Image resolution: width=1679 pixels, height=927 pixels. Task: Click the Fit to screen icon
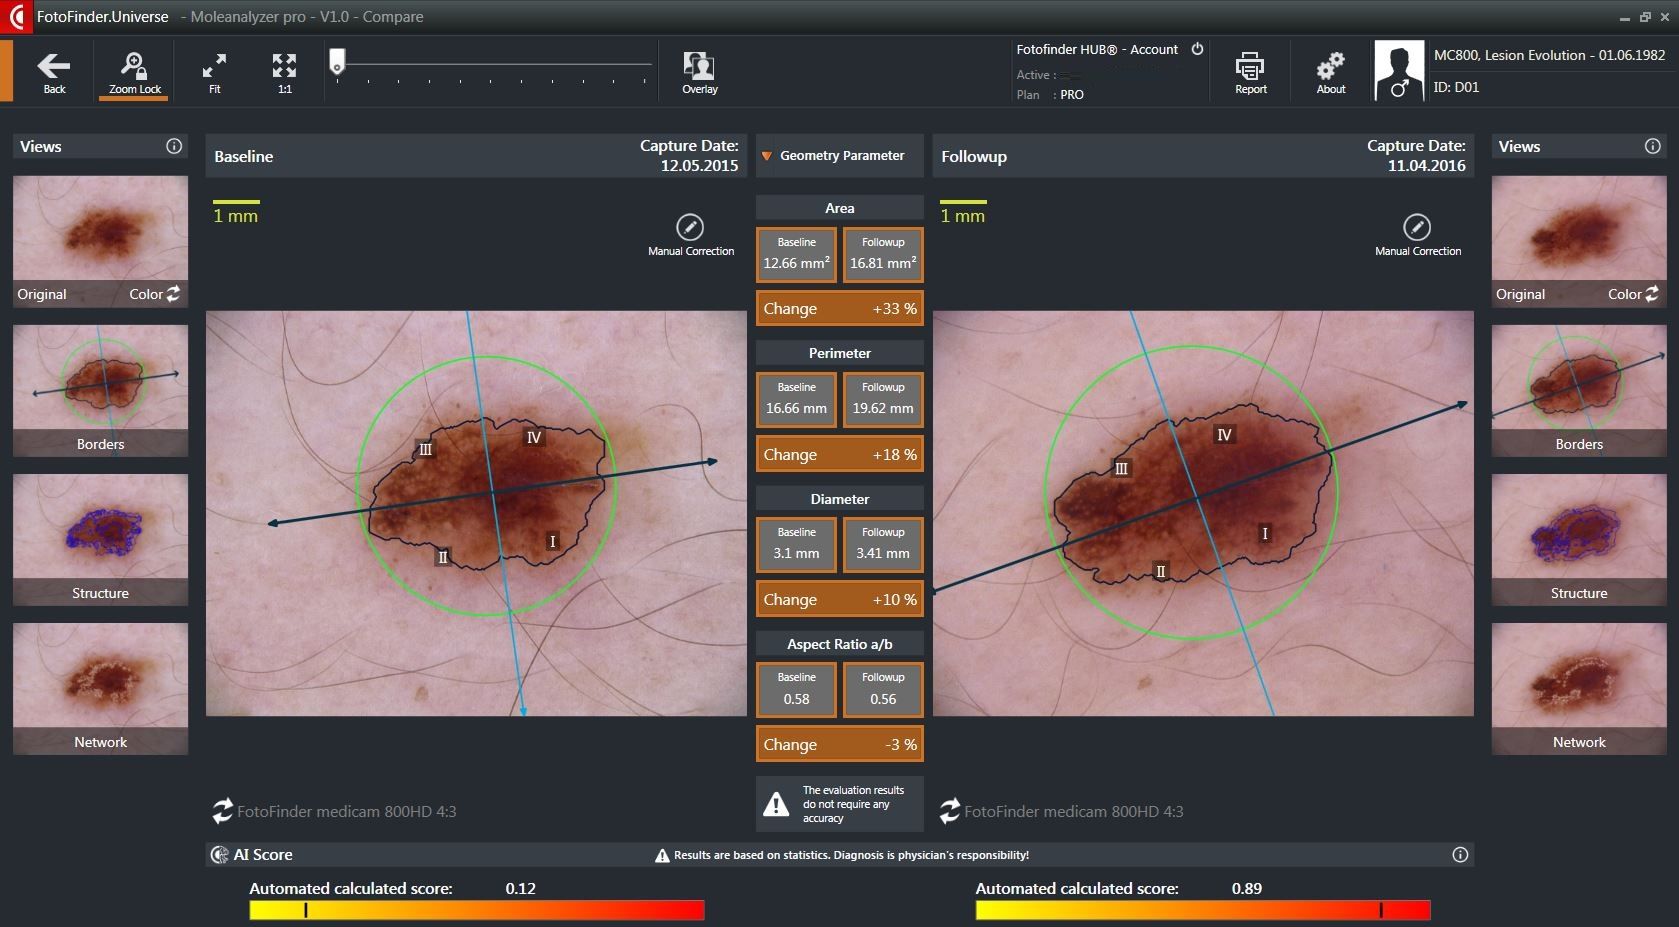tap(214, 67)
